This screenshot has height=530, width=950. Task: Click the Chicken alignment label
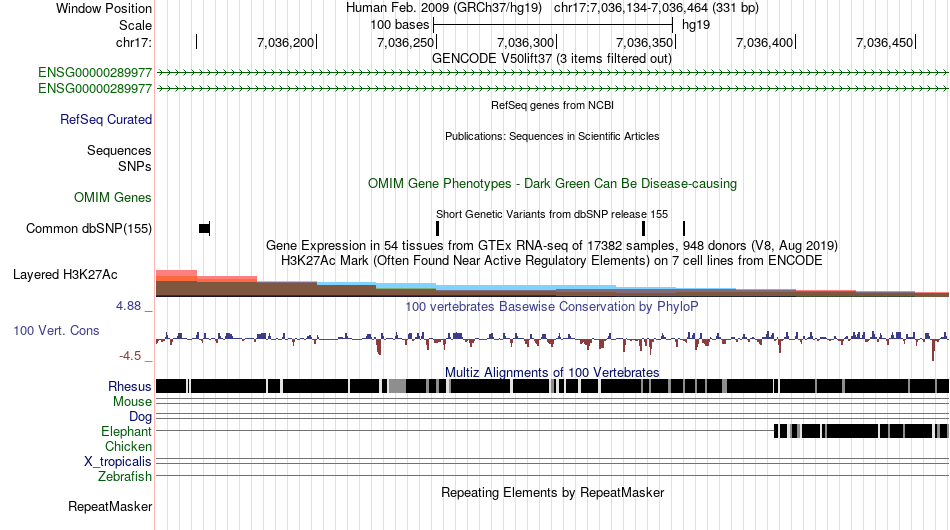click(128, 446)
